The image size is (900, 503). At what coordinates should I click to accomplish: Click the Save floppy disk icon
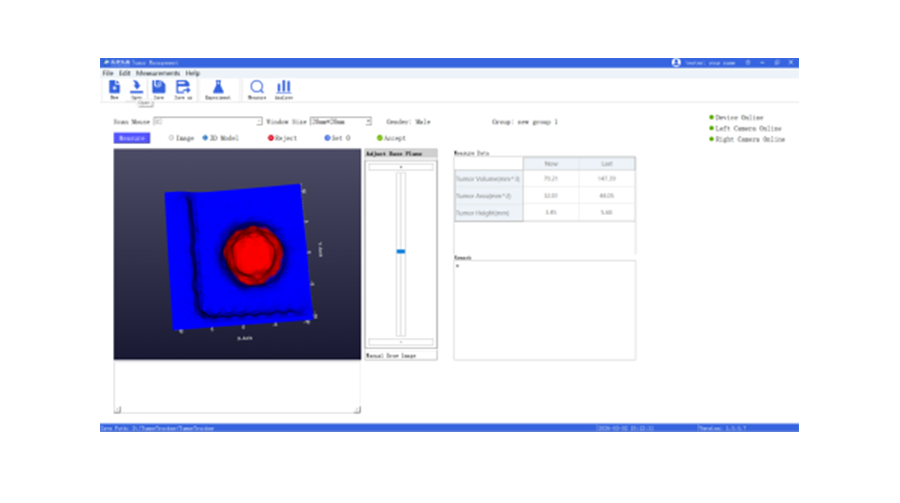(x=158, y=88)
